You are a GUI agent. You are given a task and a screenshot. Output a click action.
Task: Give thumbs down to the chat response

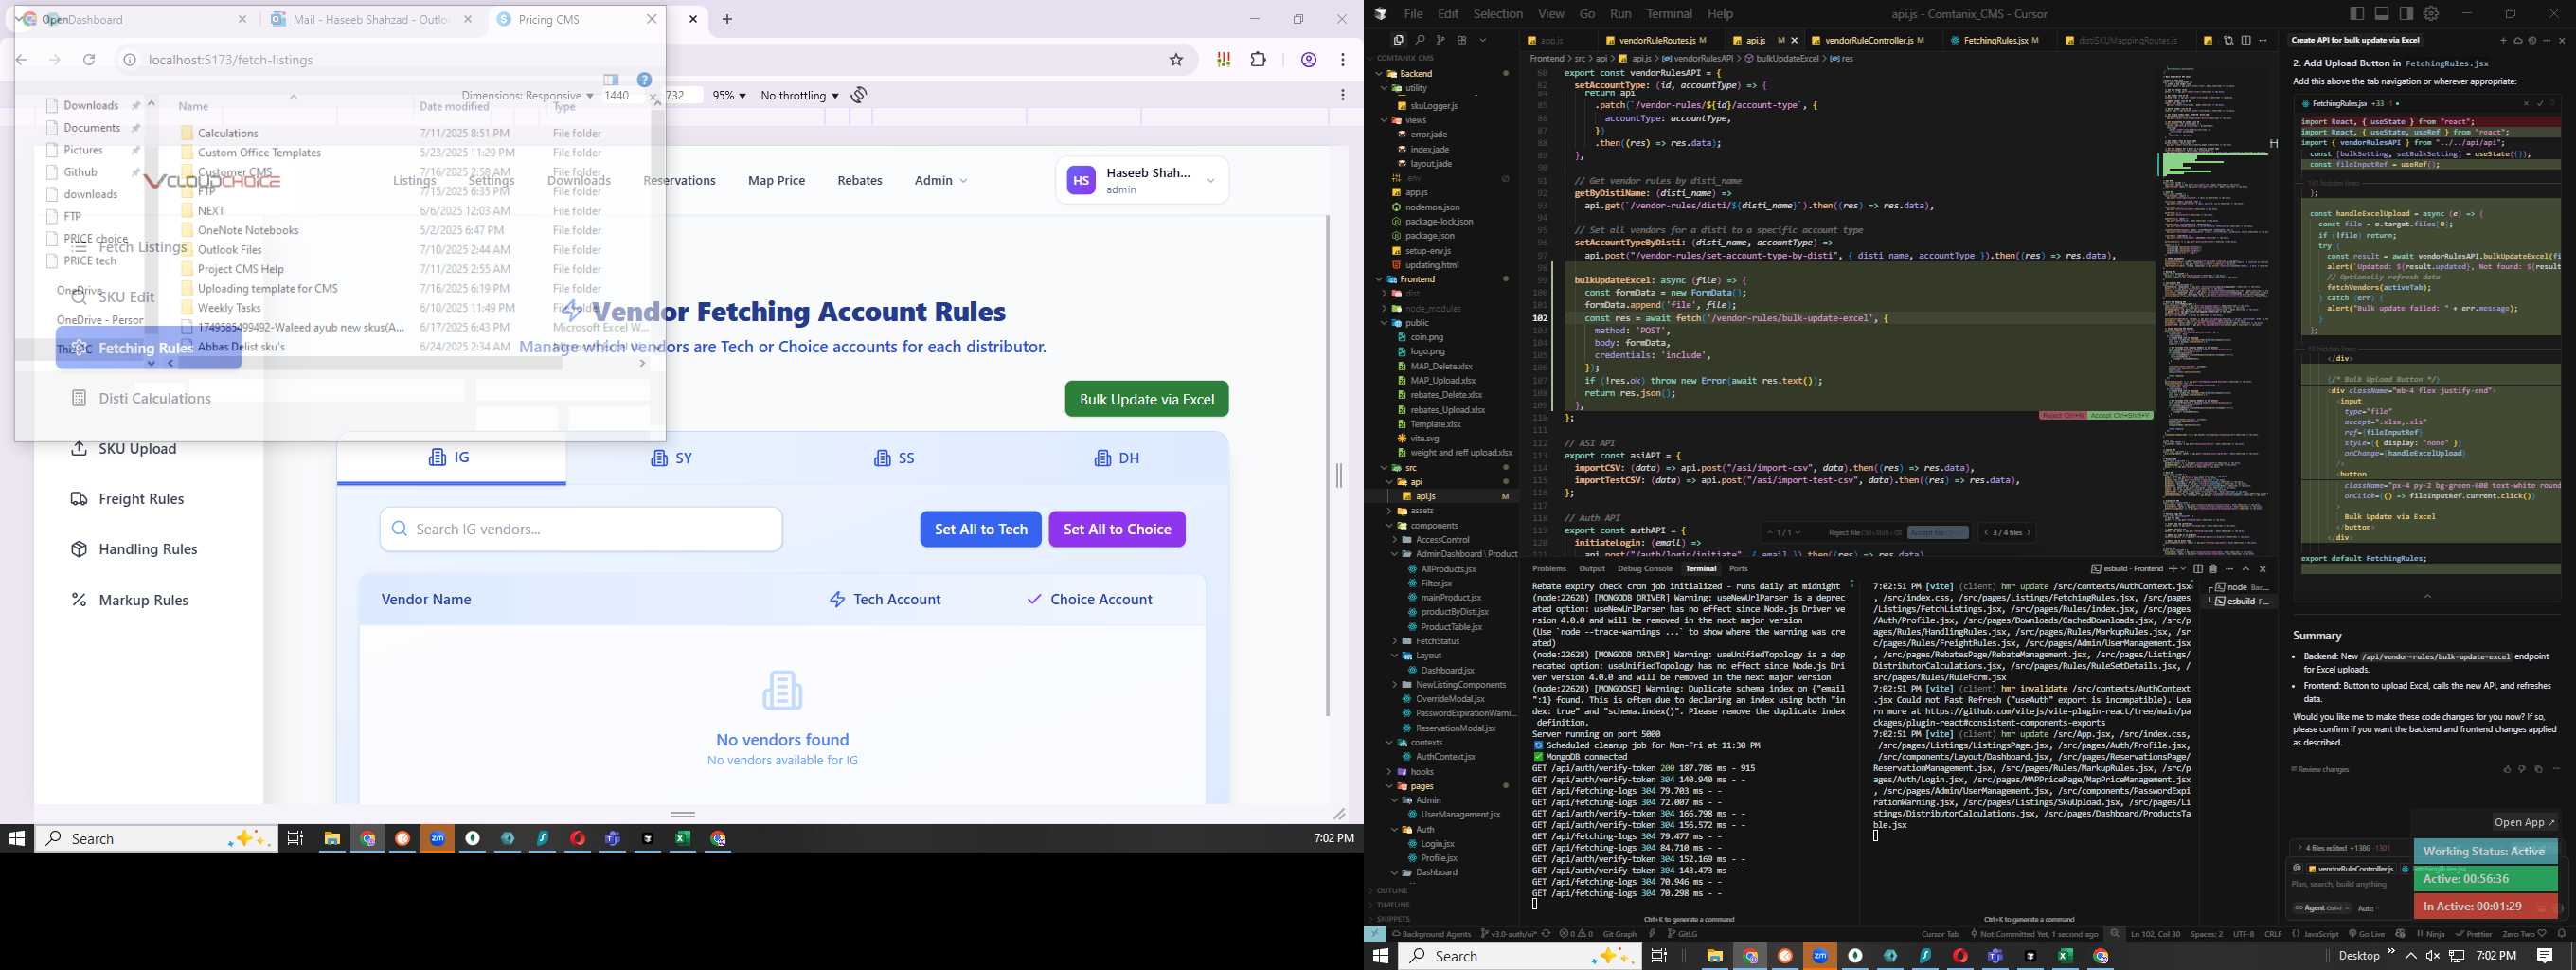pyautogui.click(x=2522, y=769)
